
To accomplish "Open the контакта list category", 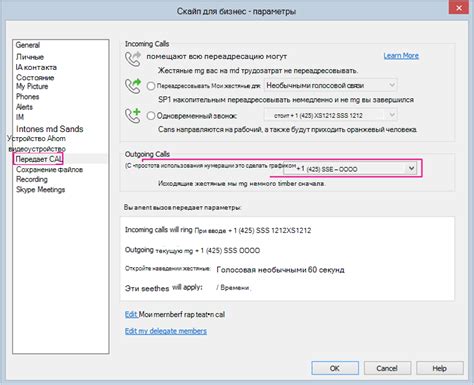I will click(36, 67).
